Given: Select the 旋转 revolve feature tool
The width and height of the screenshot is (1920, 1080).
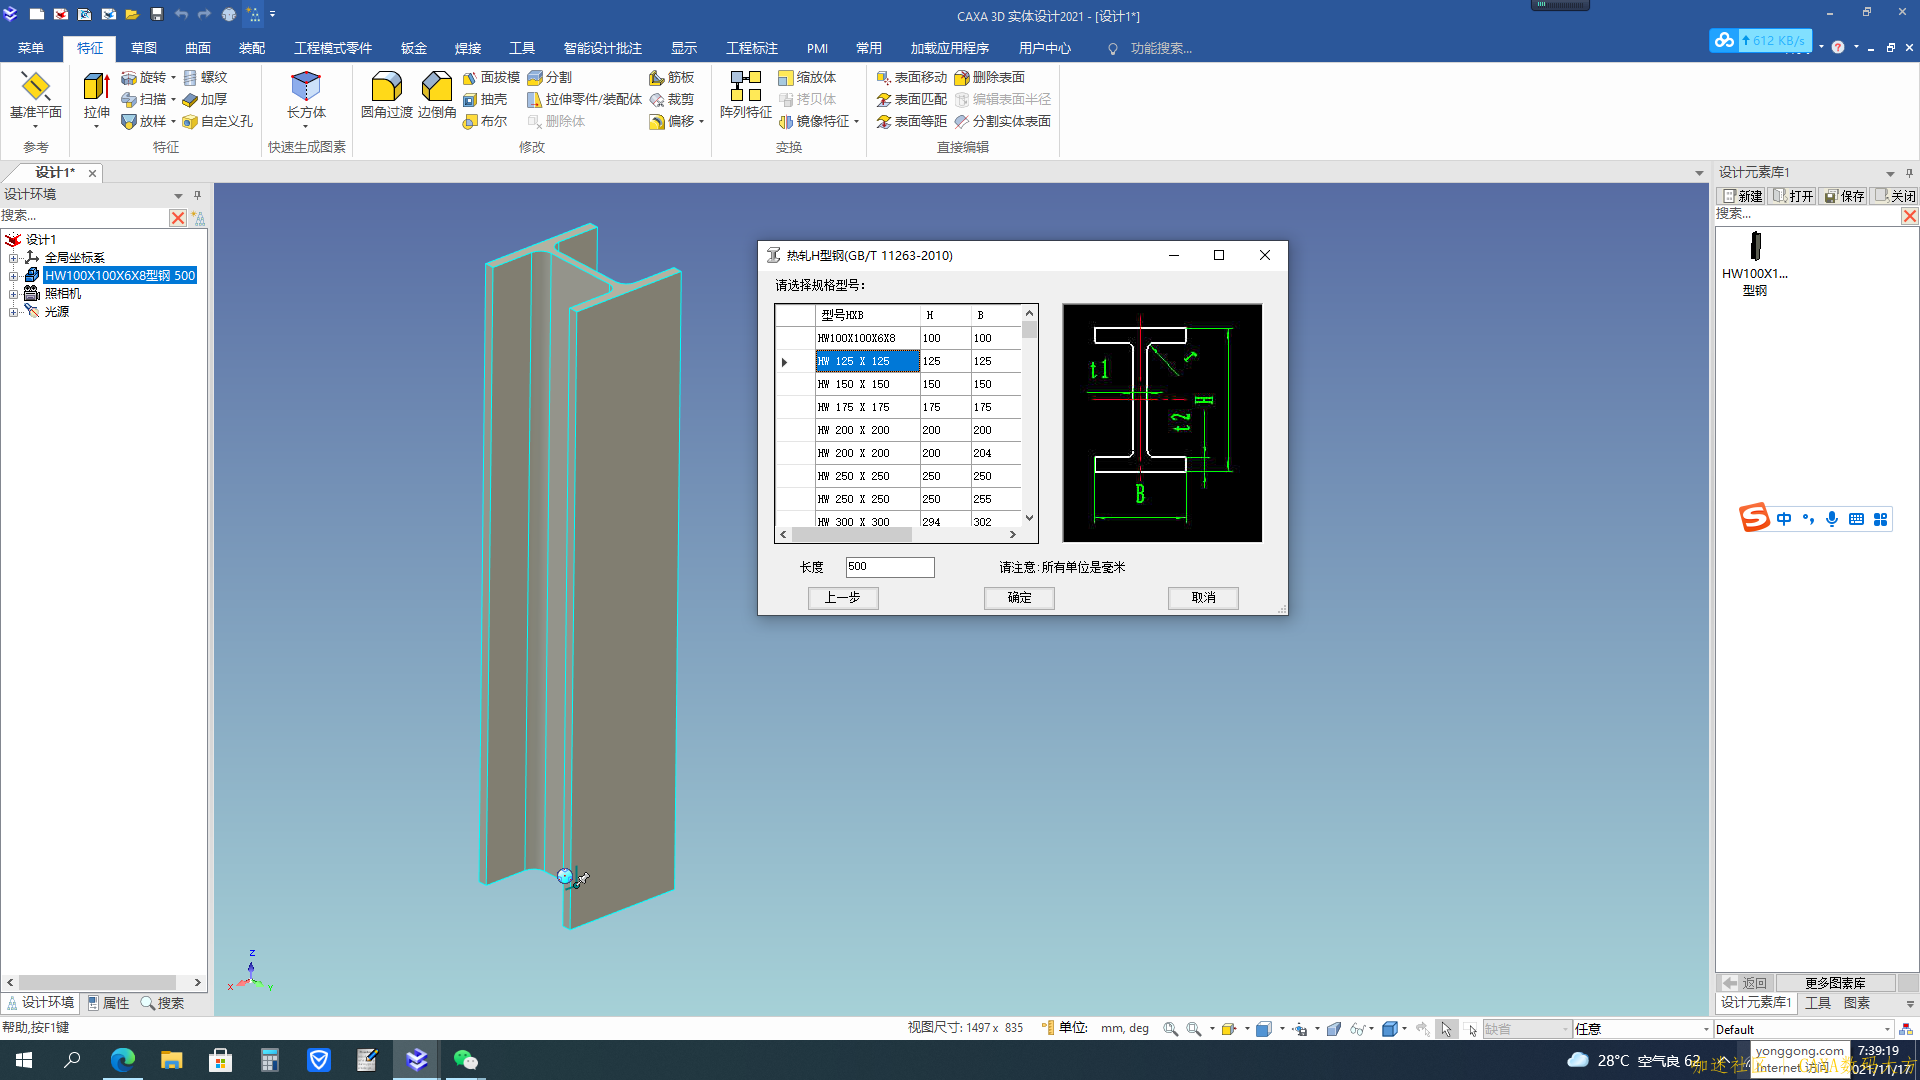Looking at the screenshot, I should [144, 77].
